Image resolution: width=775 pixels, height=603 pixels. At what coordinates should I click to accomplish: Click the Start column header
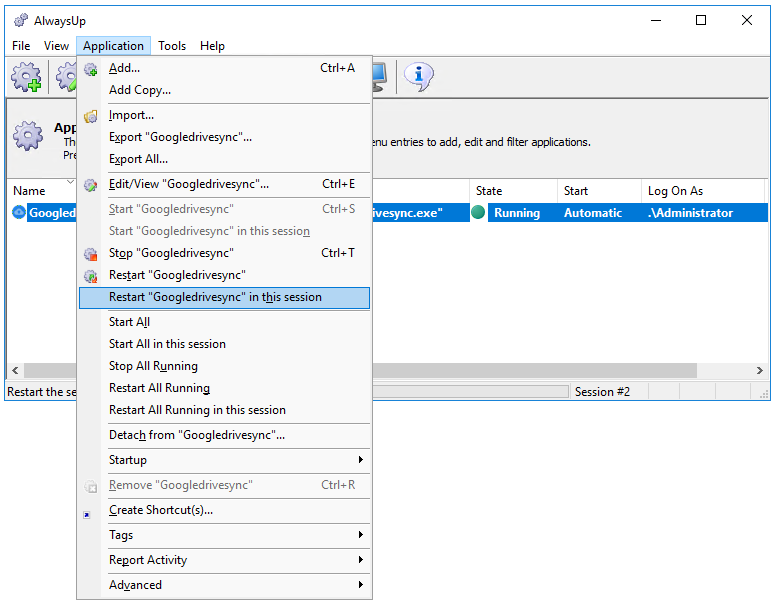(x=600, y=191)
